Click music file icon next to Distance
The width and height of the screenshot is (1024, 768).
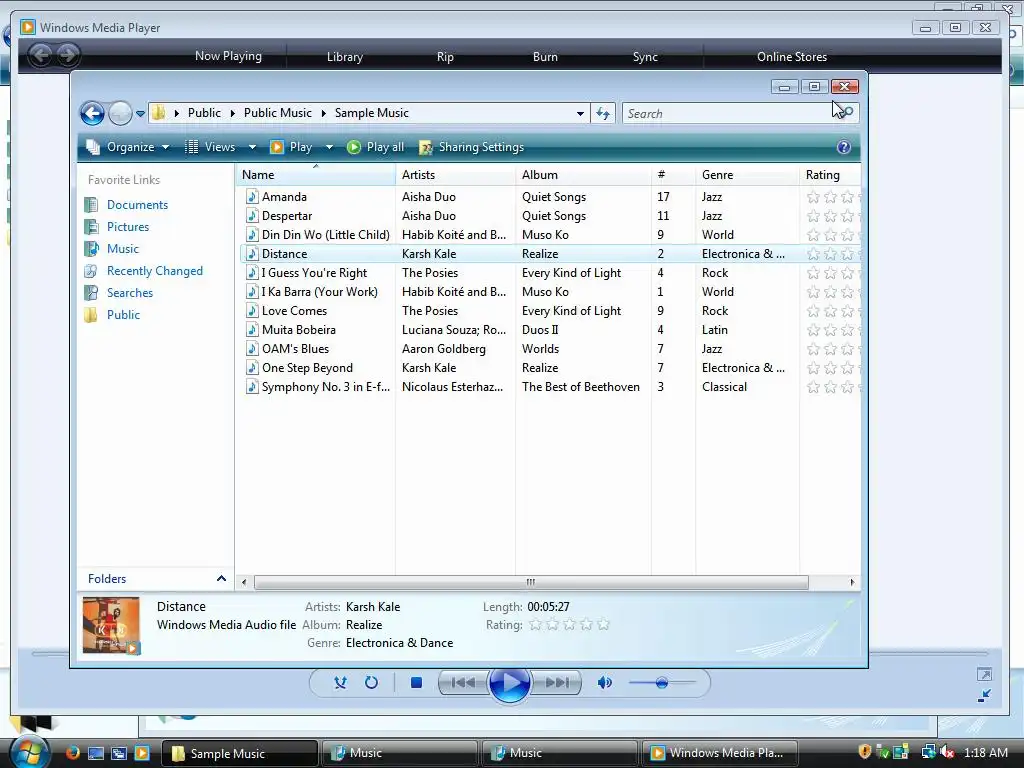252,253
